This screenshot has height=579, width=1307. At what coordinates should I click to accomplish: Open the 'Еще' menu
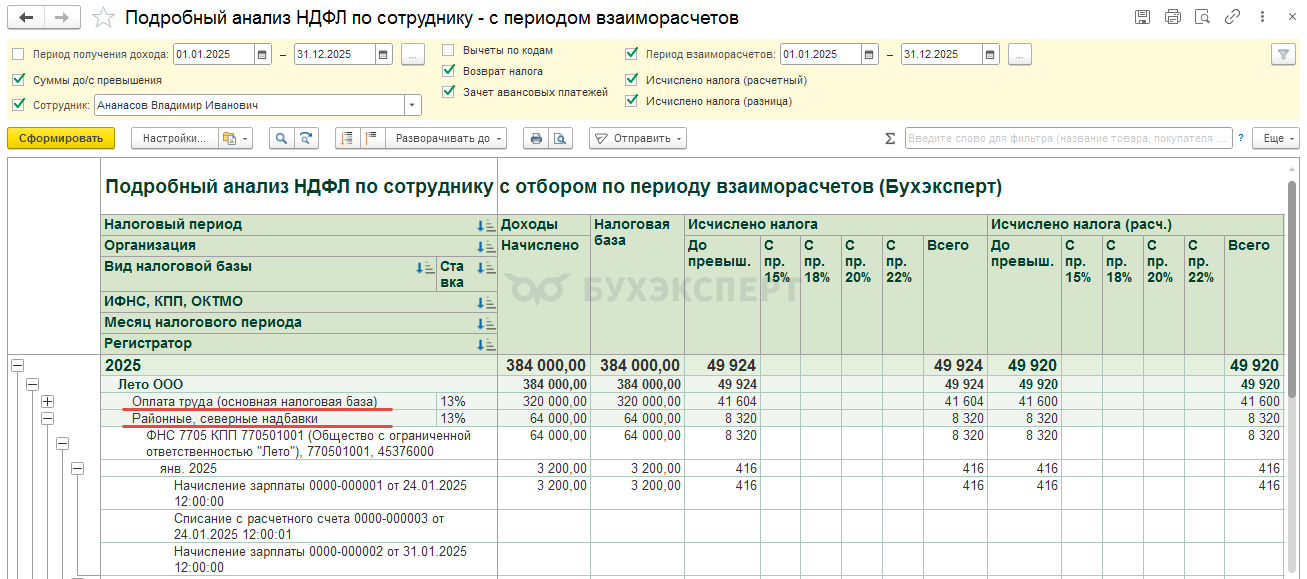tap(1278, 139)
